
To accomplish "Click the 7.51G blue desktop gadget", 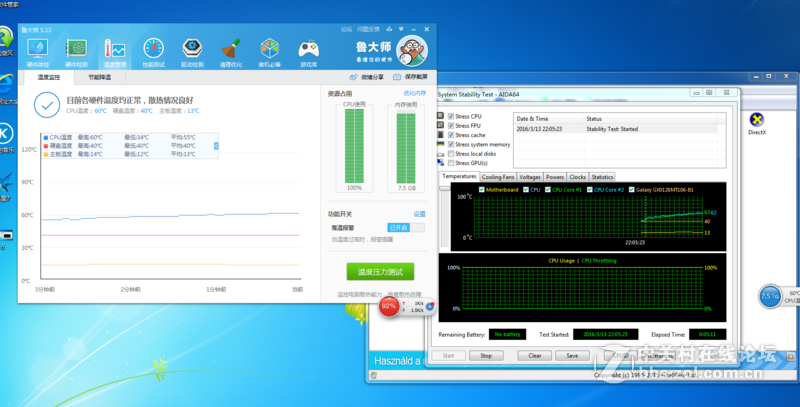I will tap(770, 296).
